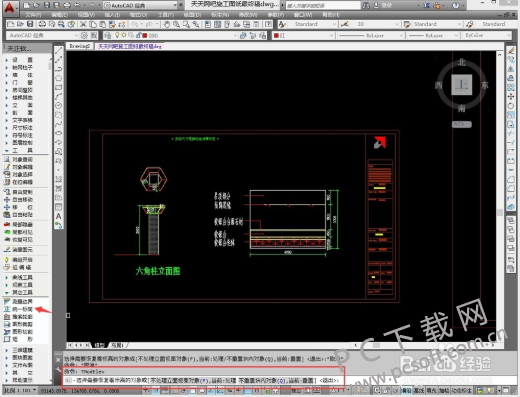Open the 文件(F) menu
520x397 pixels.
[x=33, y=15]
